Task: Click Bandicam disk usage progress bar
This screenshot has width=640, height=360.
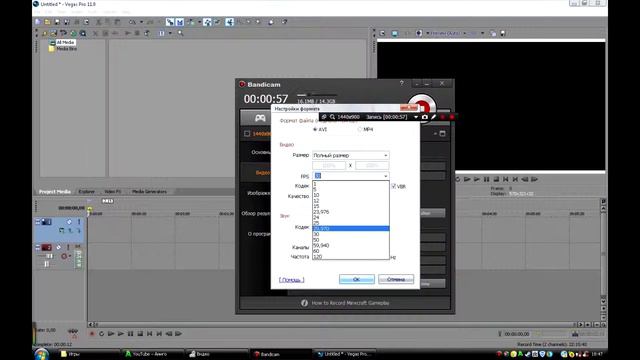Action: pyautogui.click(x=317, y=95)
